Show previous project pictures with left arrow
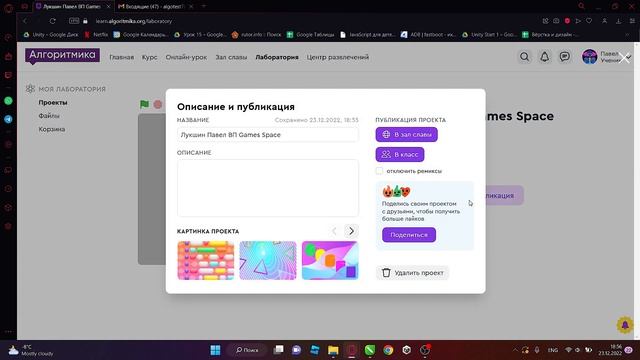 (334, 231)
